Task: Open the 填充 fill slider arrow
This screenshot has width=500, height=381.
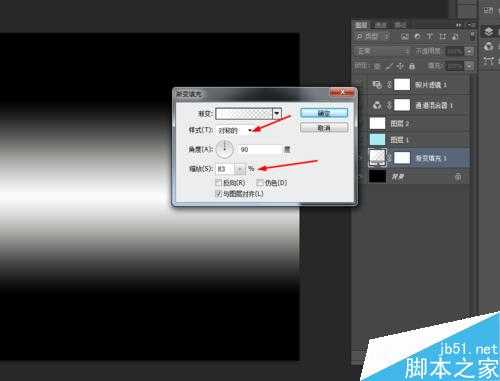Action: [469, 66]
